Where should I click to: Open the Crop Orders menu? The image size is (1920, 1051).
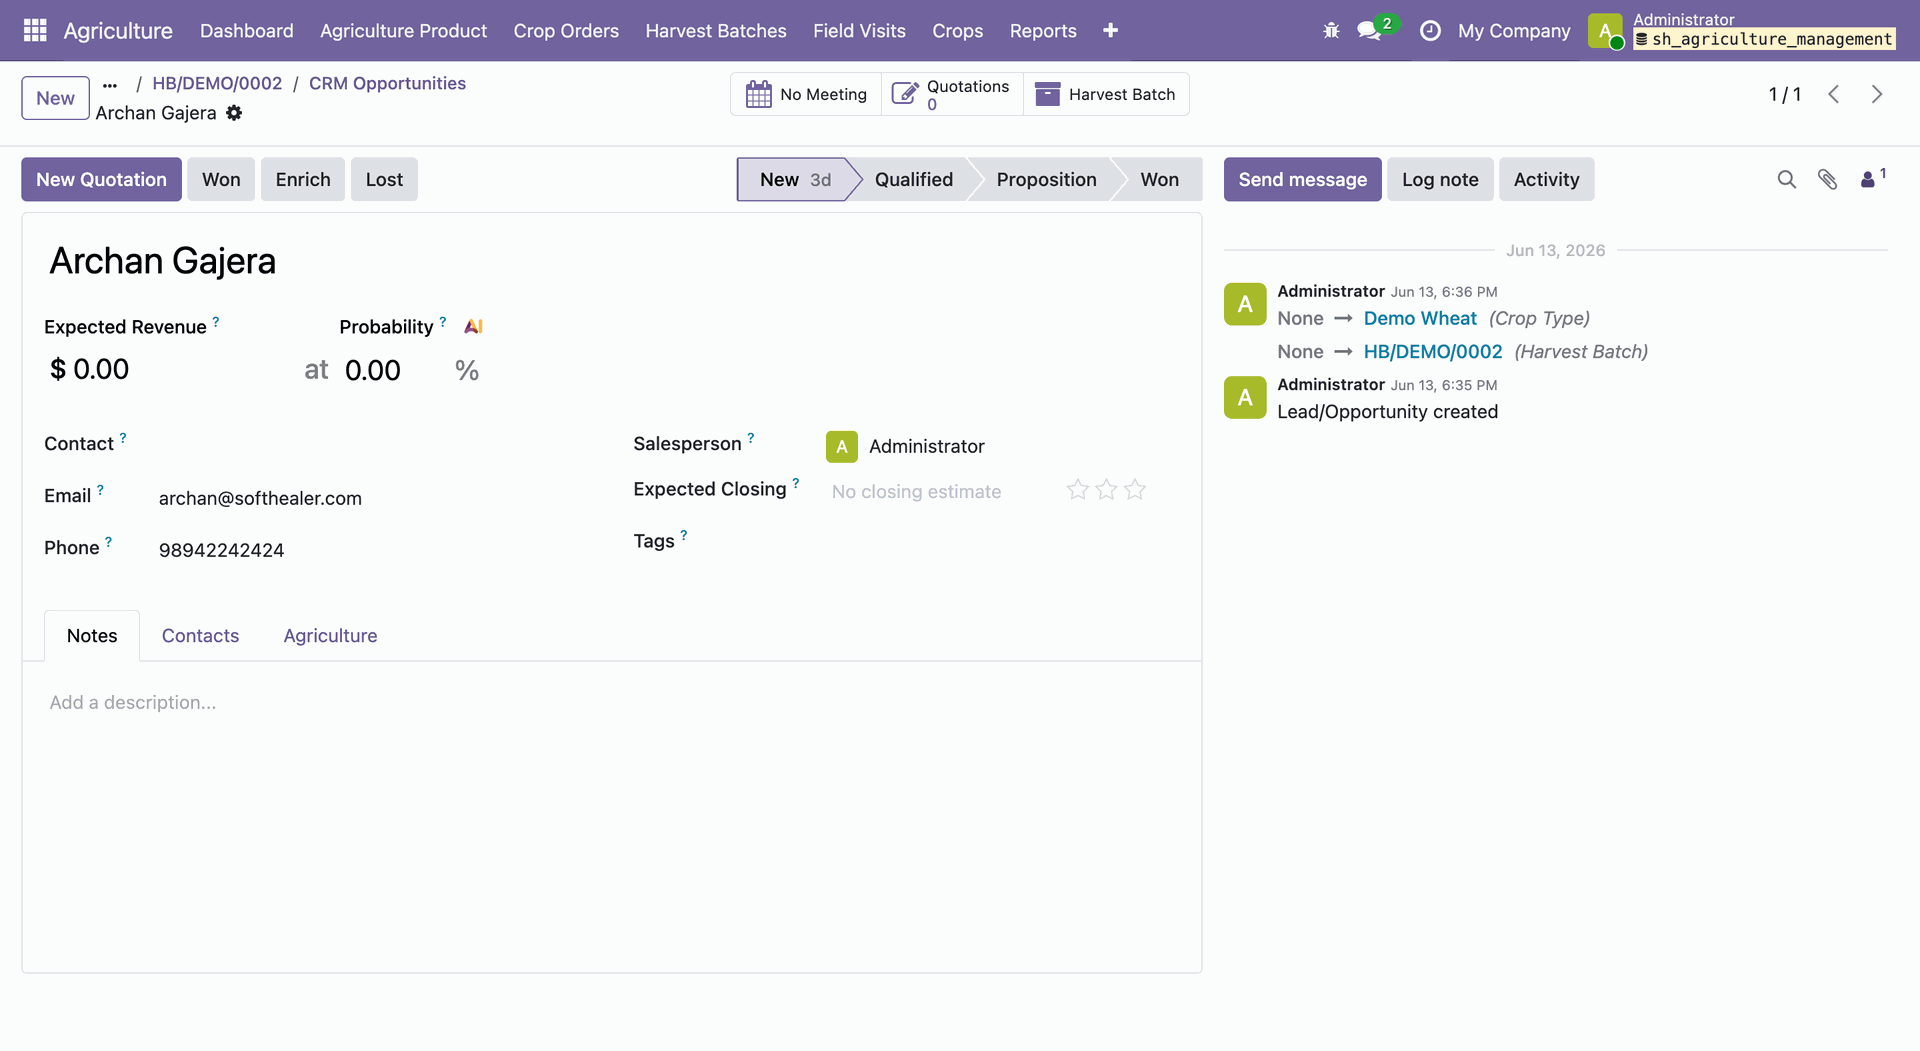566,31
